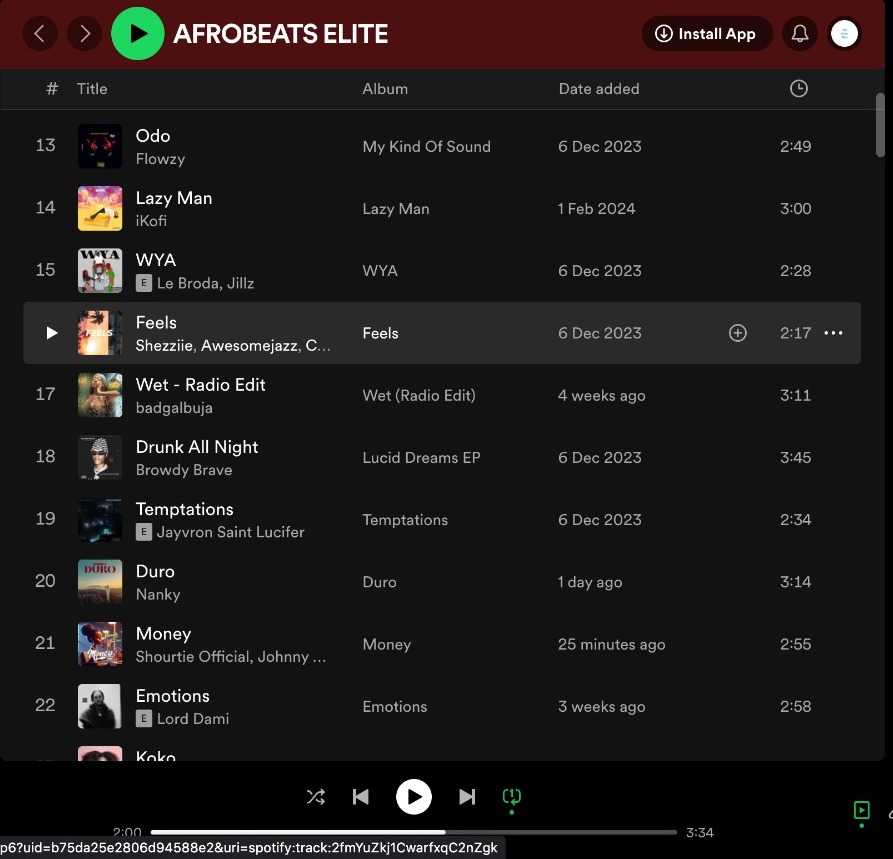Skip to the previous track
The image size is (893, 859).
coord(361,796)
